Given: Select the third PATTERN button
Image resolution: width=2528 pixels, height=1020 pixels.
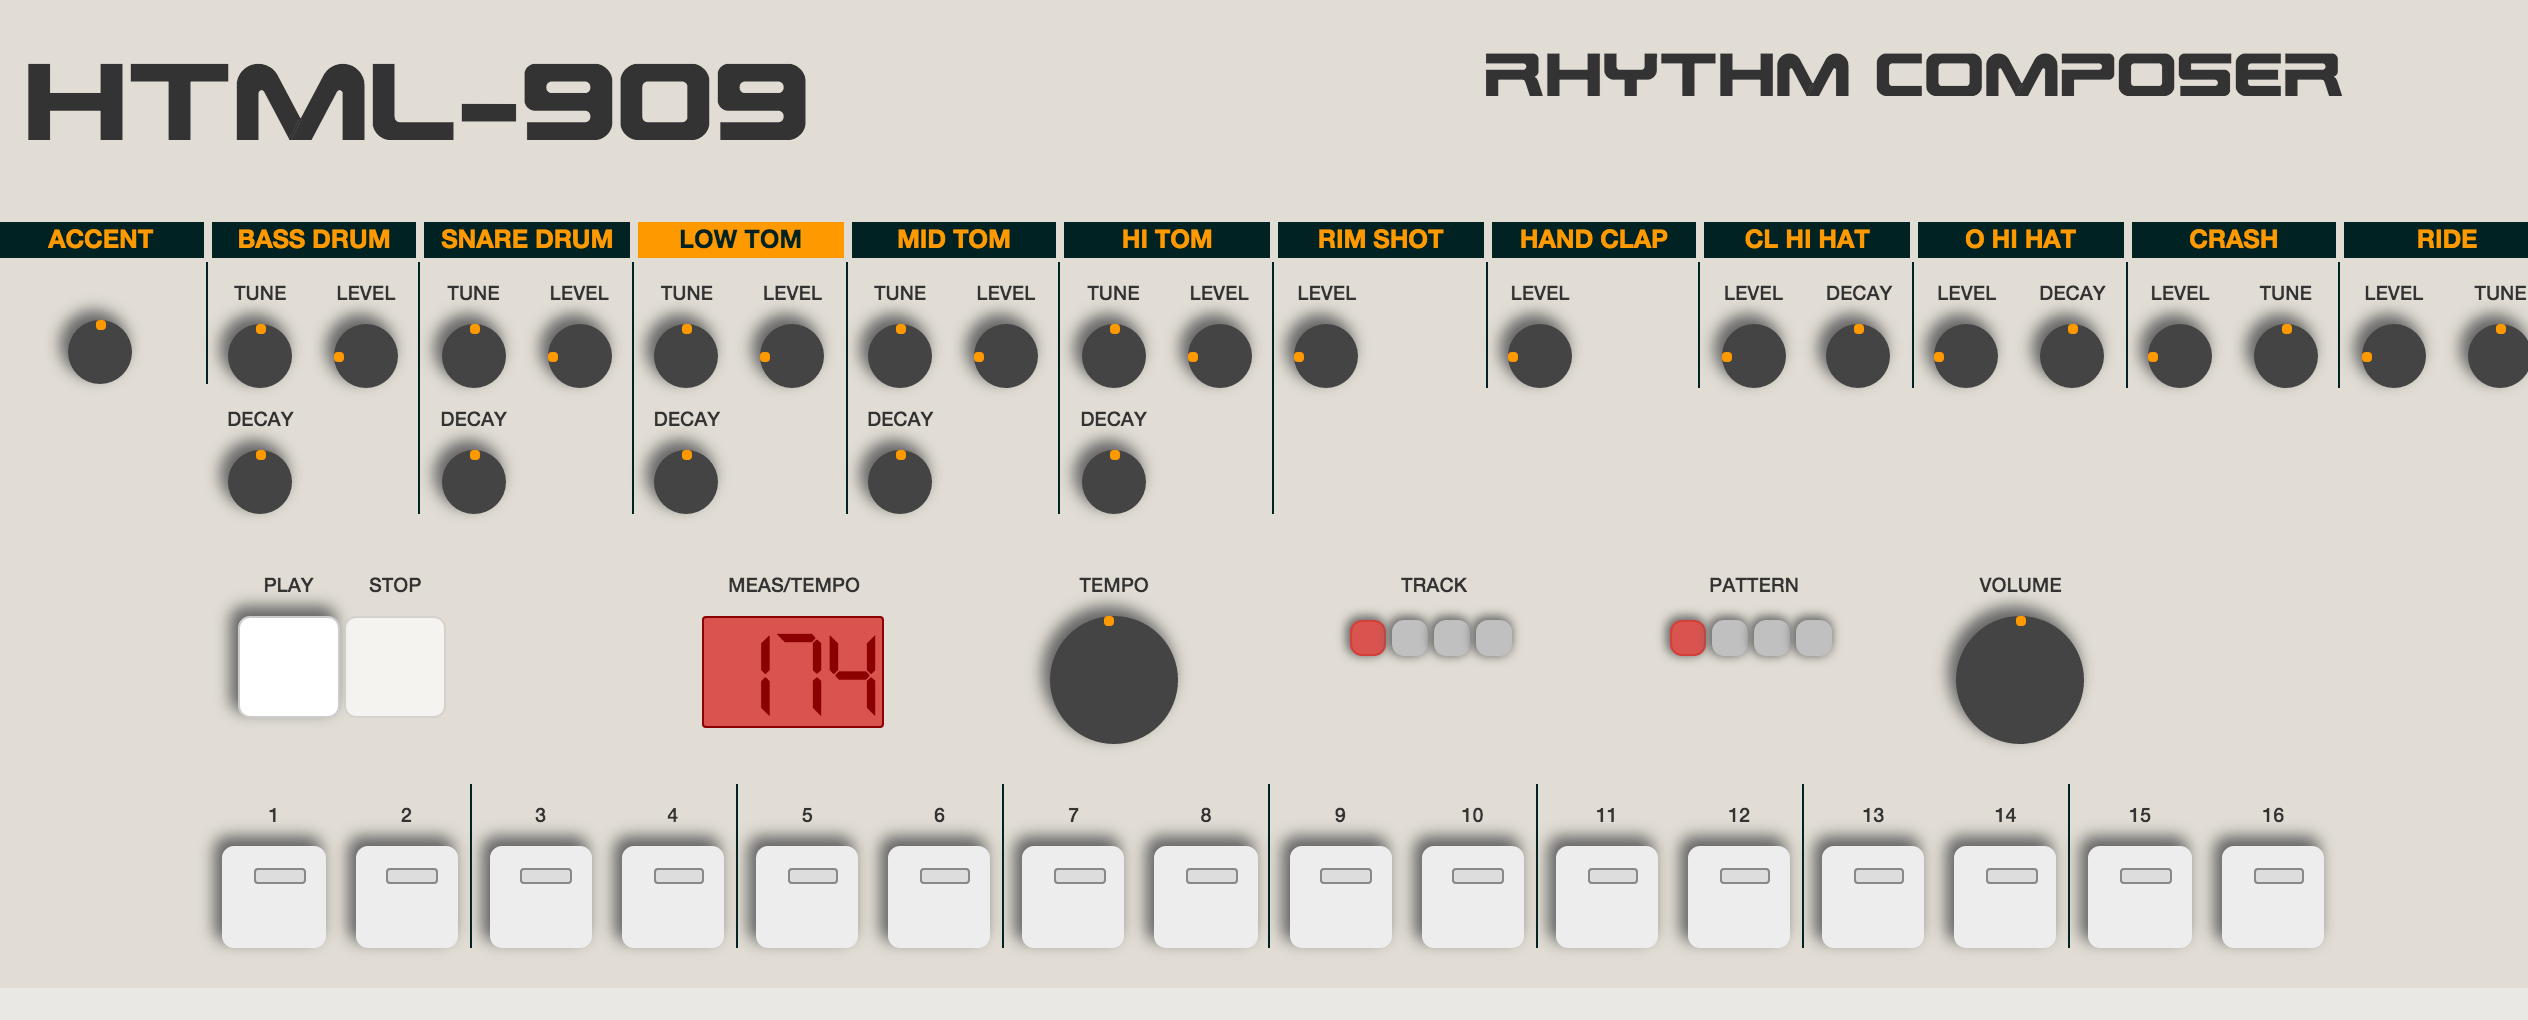Looking at the screenshot, I should [x=1772, y=638].
